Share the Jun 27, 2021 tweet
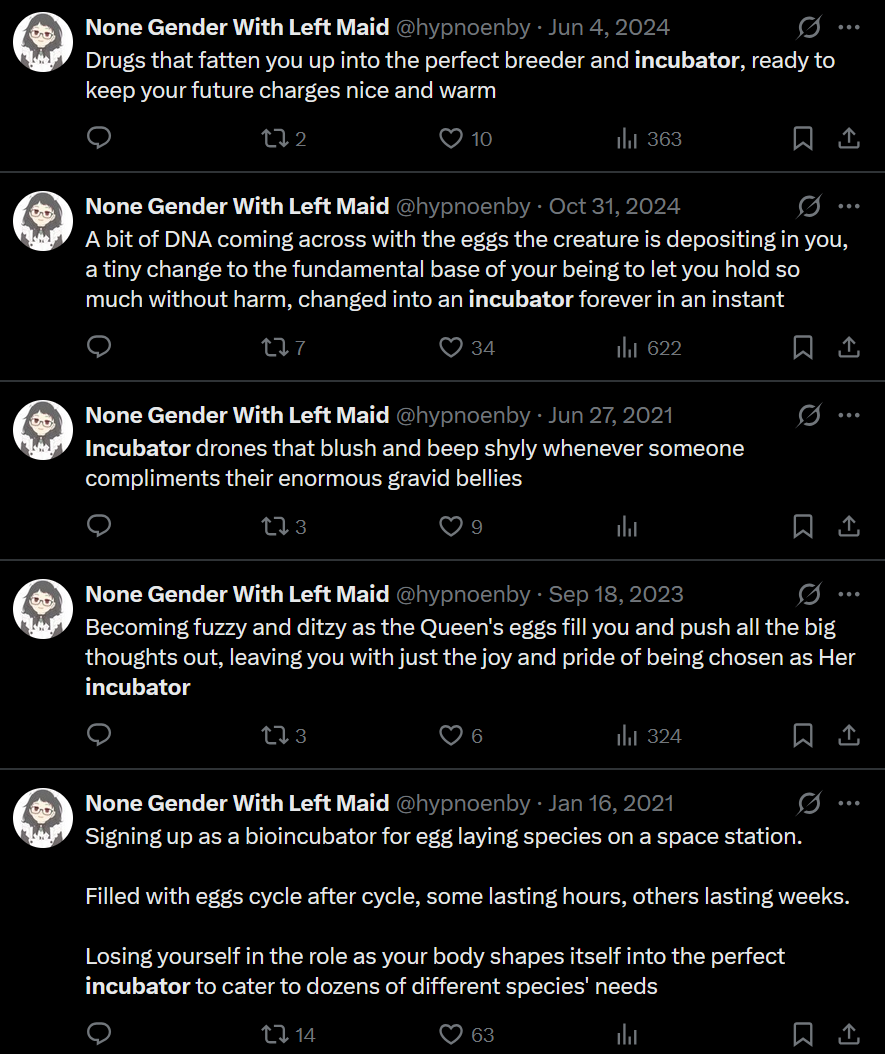This screenshot has width=885, height=1054. coord(849,527)
